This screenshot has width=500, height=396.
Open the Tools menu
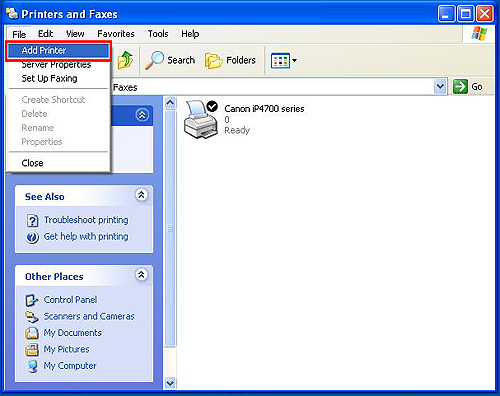tap(158, 34)
